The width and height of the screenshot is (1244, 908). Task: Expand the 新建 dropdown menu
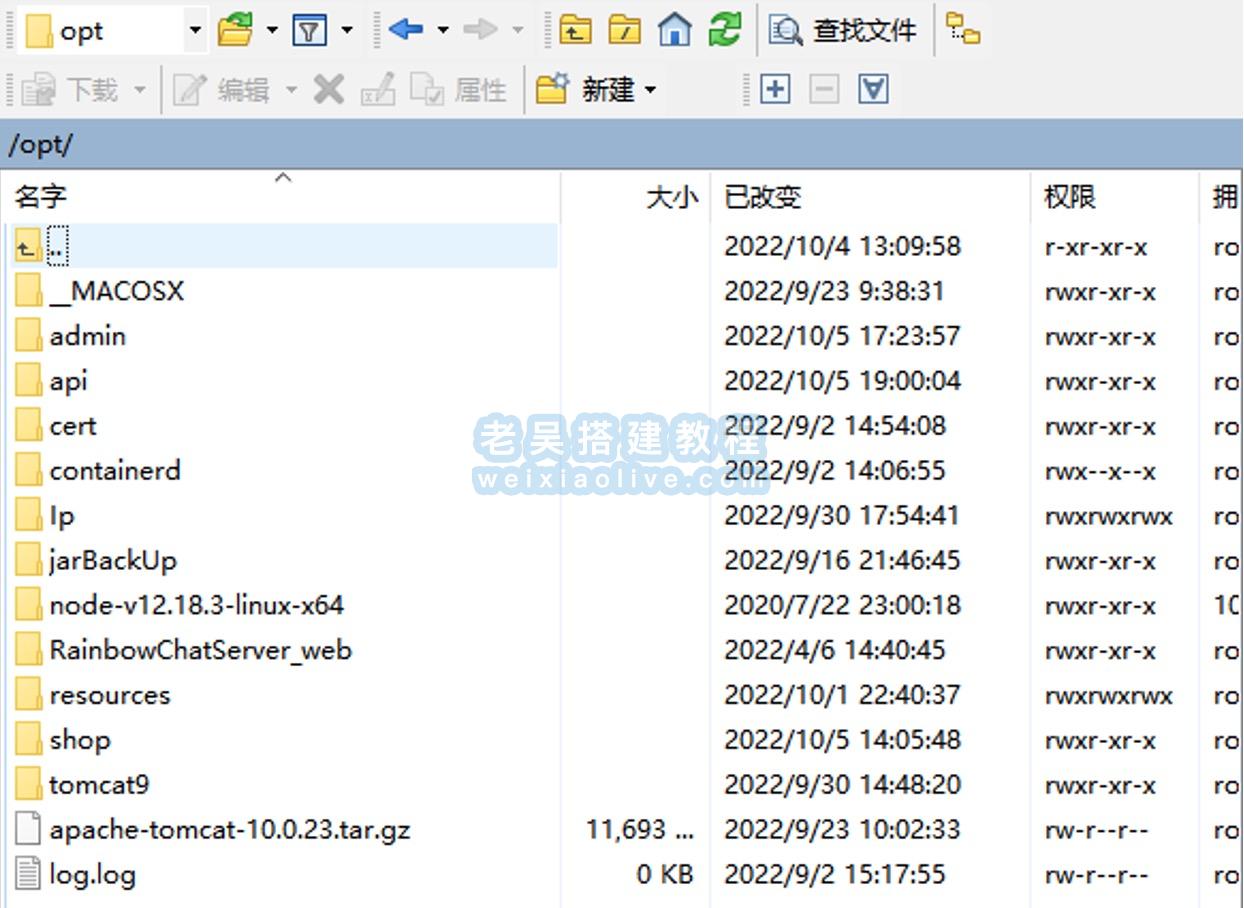651,91
